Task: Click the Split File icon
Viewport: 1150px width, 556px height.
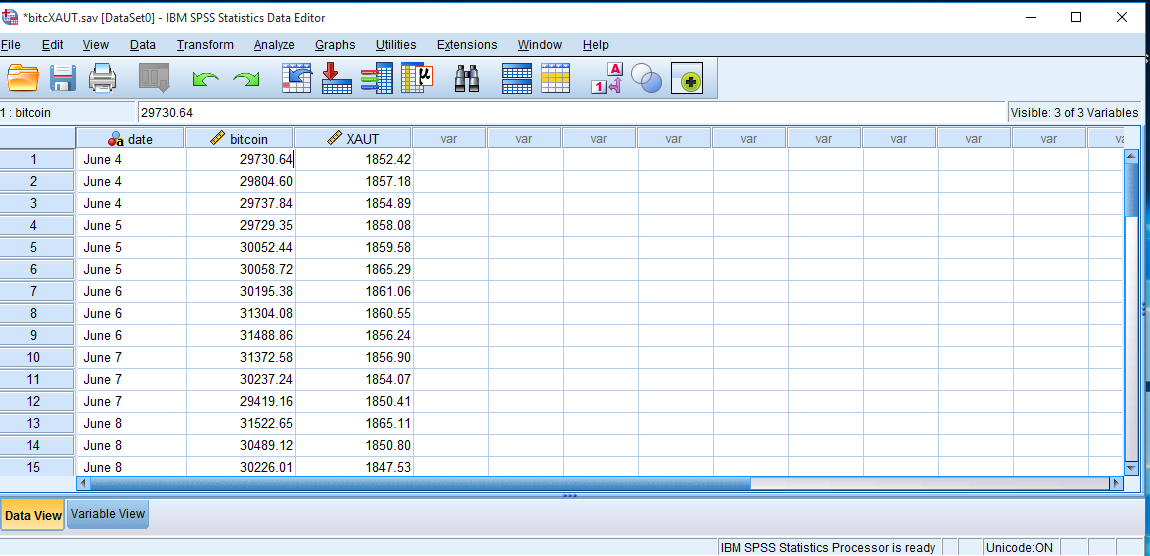Action: pyautogui.click(x=516, y=78)
